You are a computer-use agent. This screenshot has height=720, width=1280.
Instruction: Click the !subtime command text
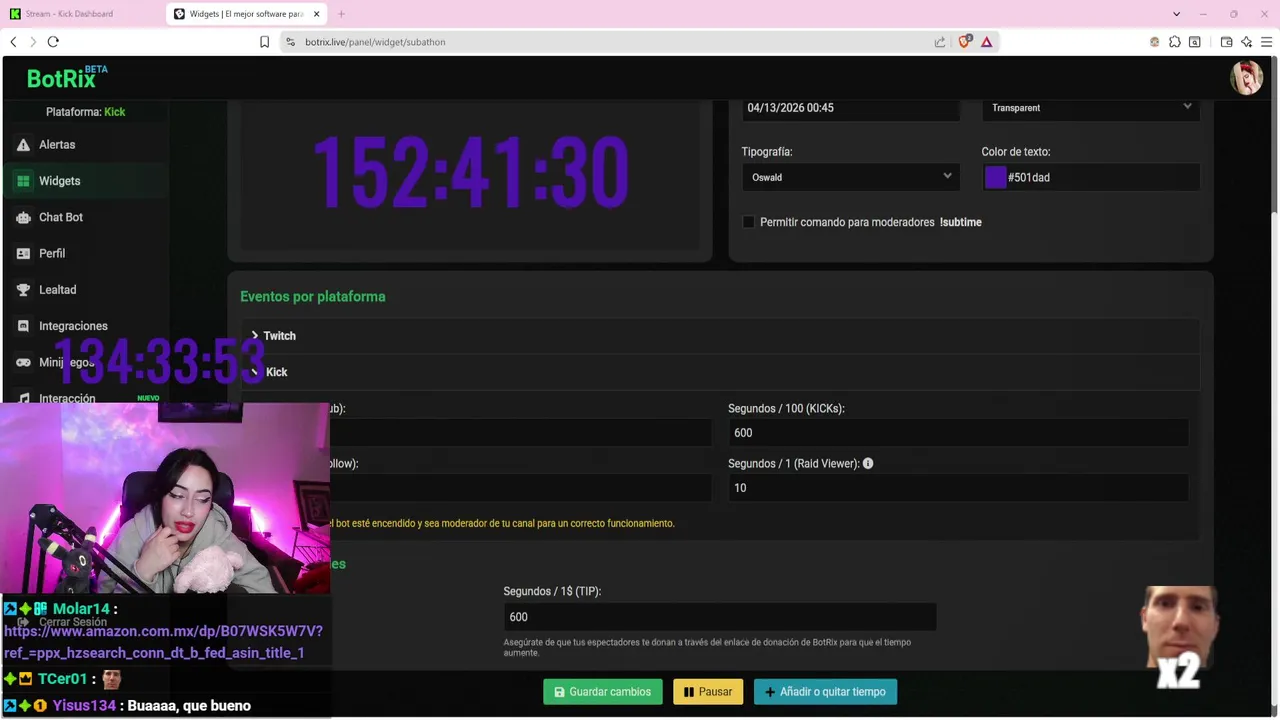coord(961,222)
